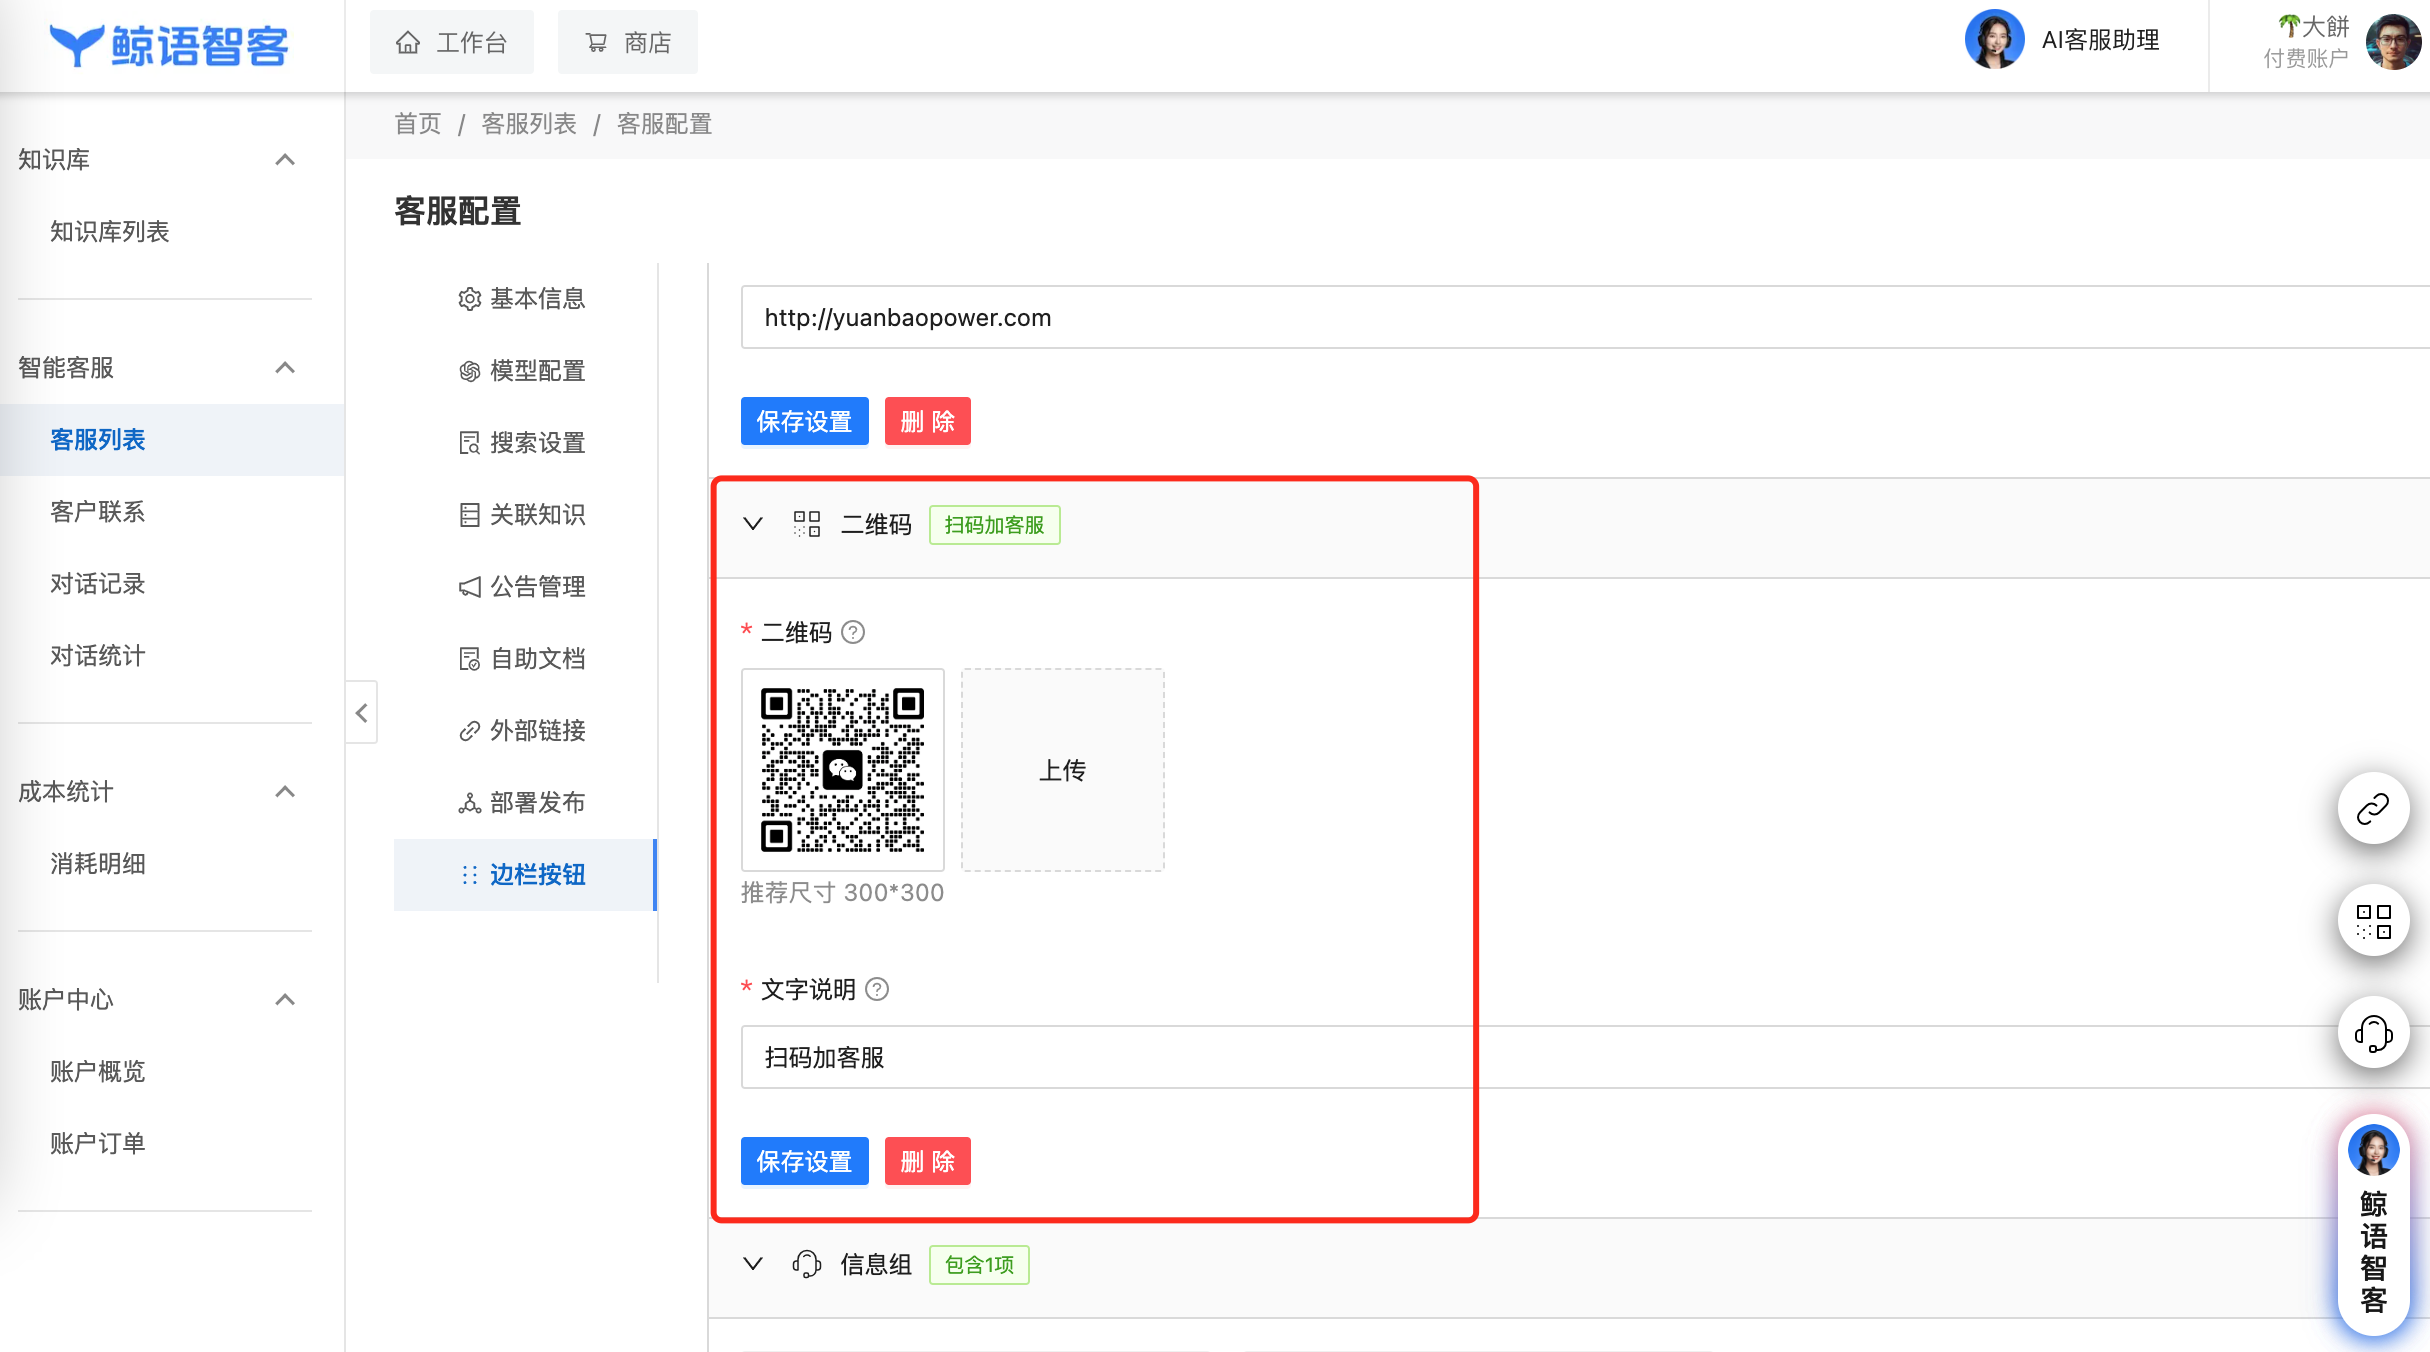
Task: Collapse the 二维码 section chevron
Action: point(753,524)
